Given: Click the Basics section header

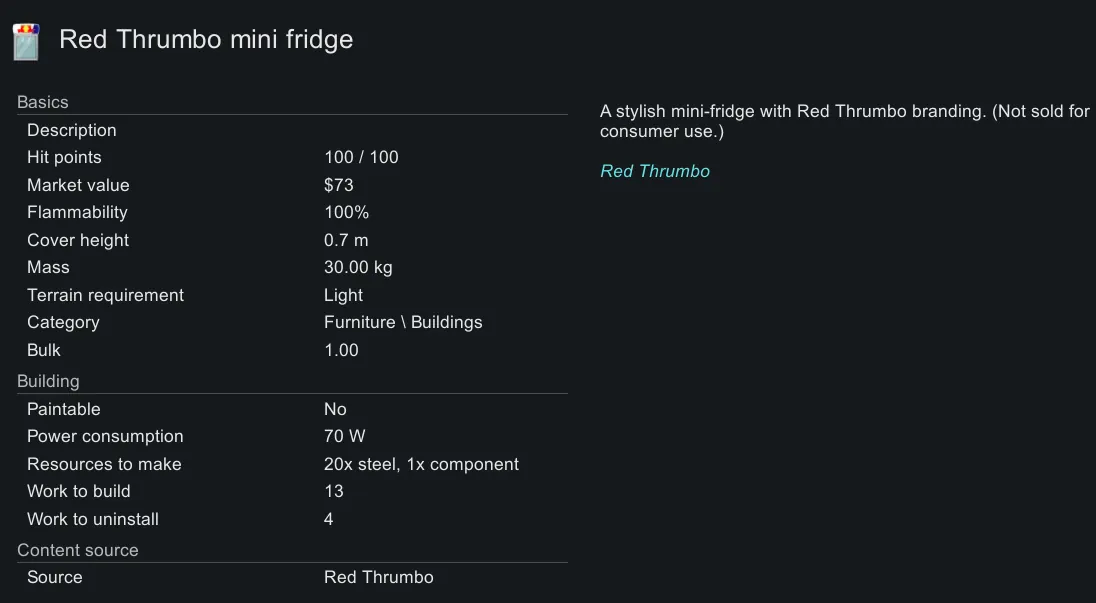Looking at the screenshot, I should pos(43,102).
